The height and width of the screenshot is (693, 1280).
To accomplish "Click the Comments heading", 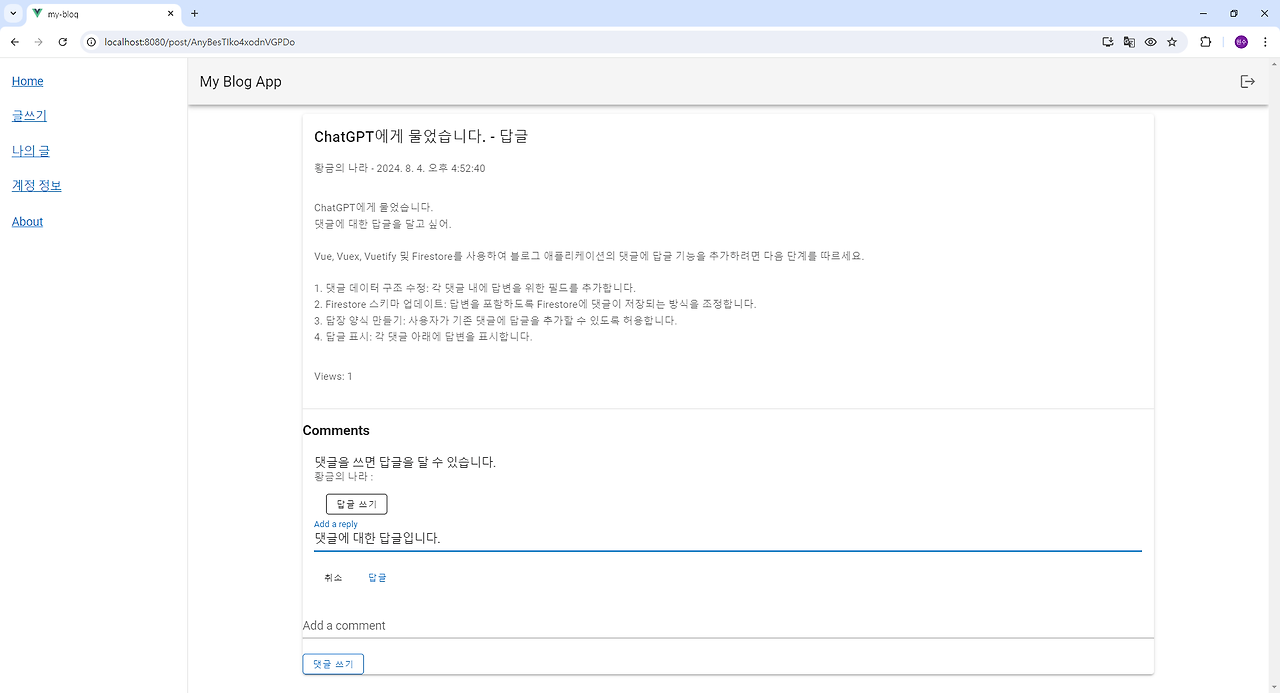I will point(336,431).
